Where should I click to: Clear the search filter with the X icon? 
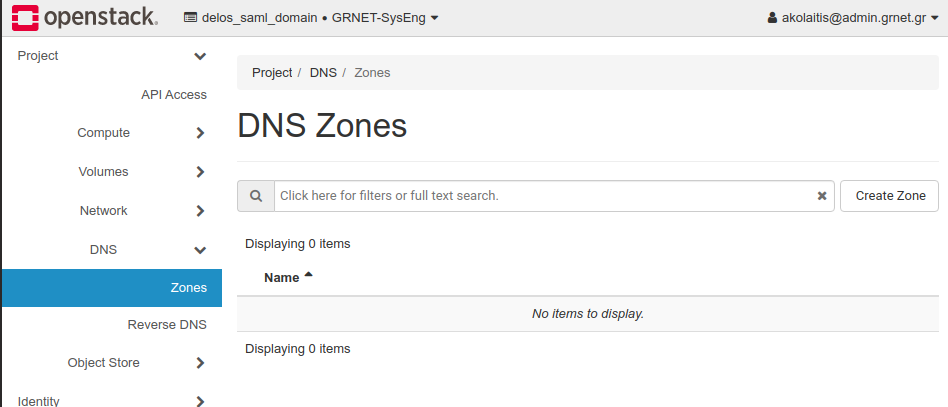[822, 196]
